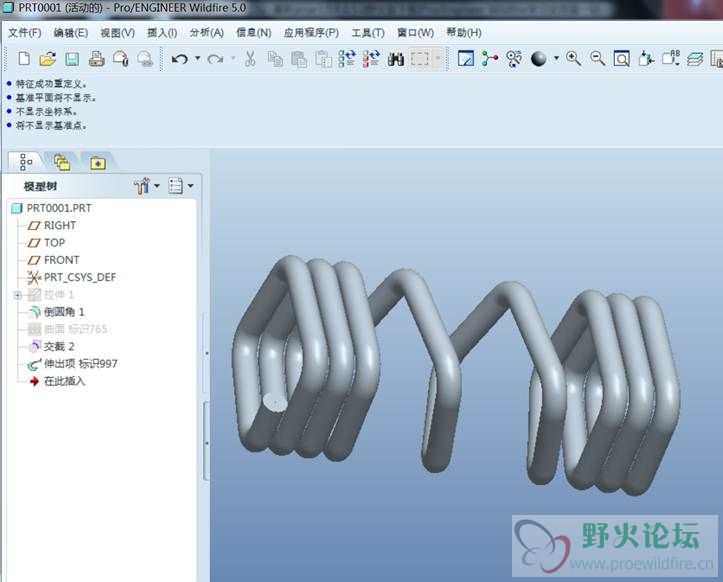Undo the last operation
The width and height of the screenshot is (723, 582).
pyautogui.click(x=179, y=59)
